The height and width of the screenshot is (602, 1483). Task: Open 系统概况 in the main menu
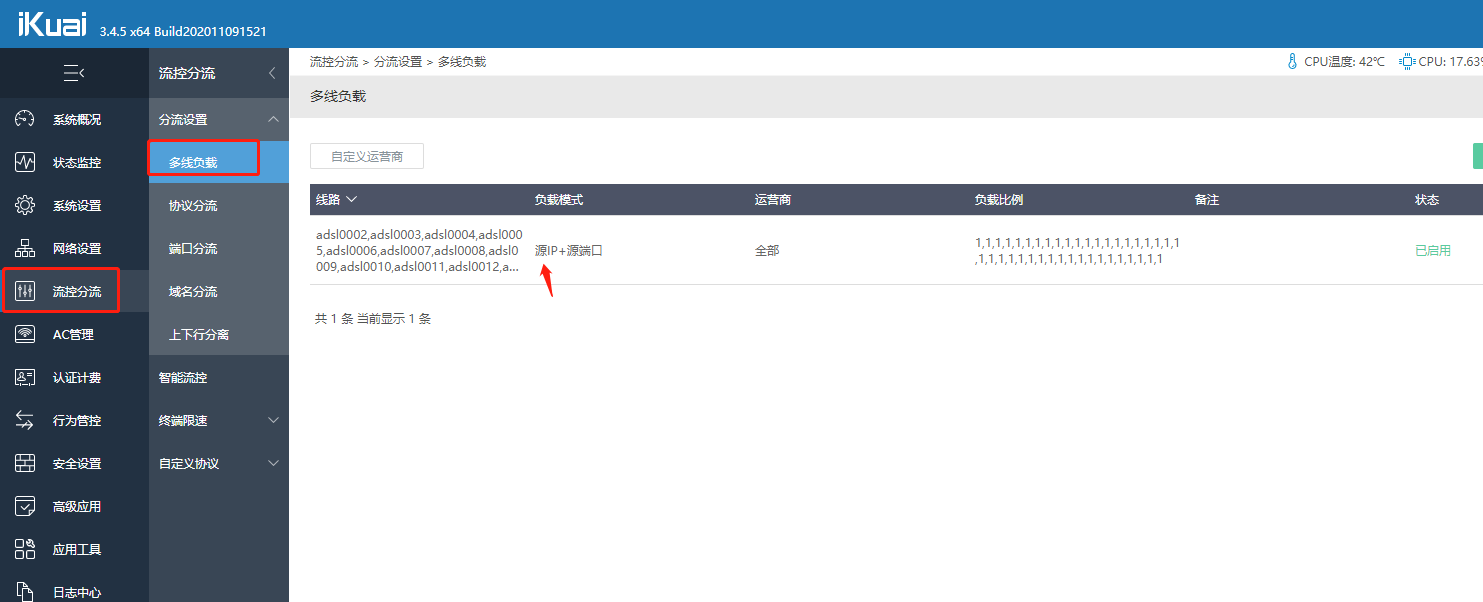(77, 119)
